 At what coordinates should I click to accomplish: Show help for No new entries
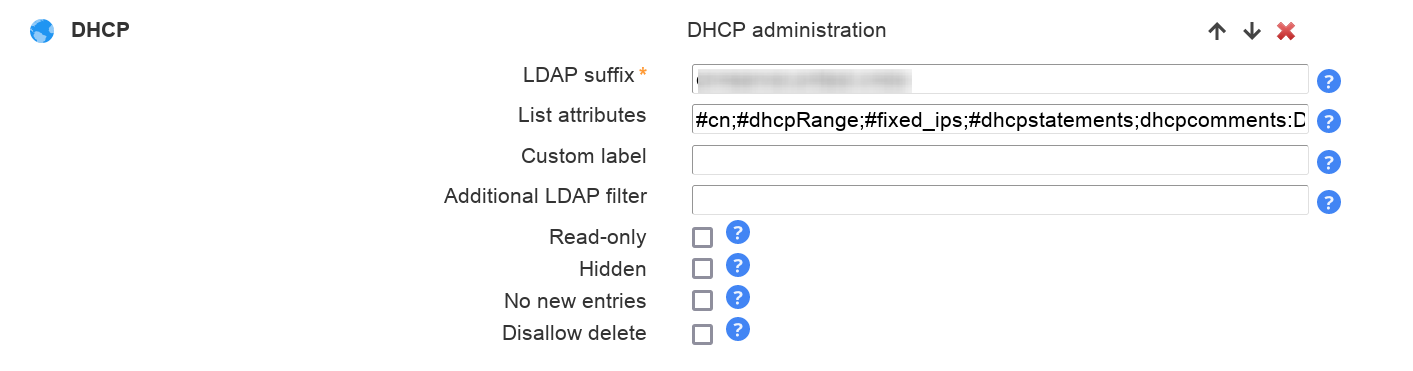tap(738, 297)
